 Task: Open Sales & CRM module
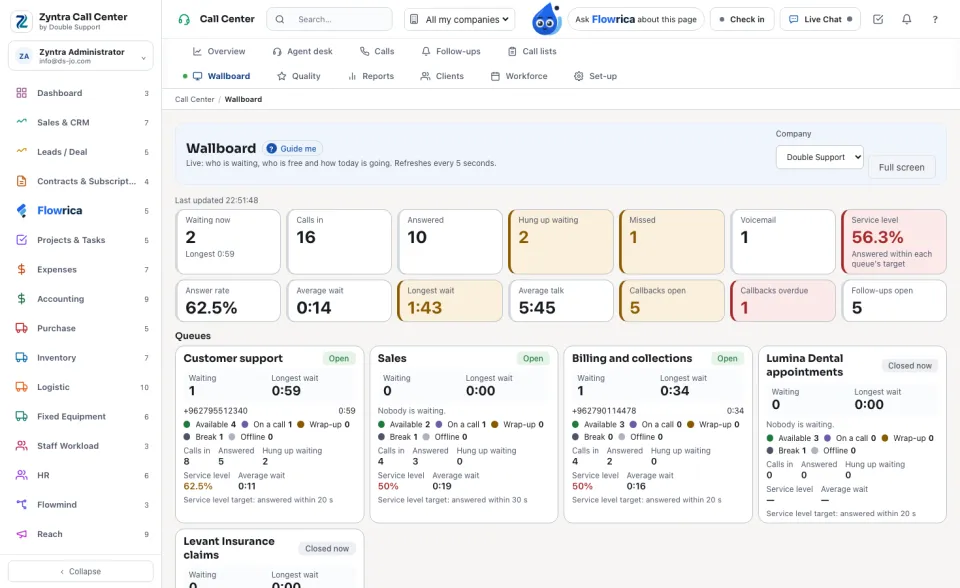pos(81,122)
